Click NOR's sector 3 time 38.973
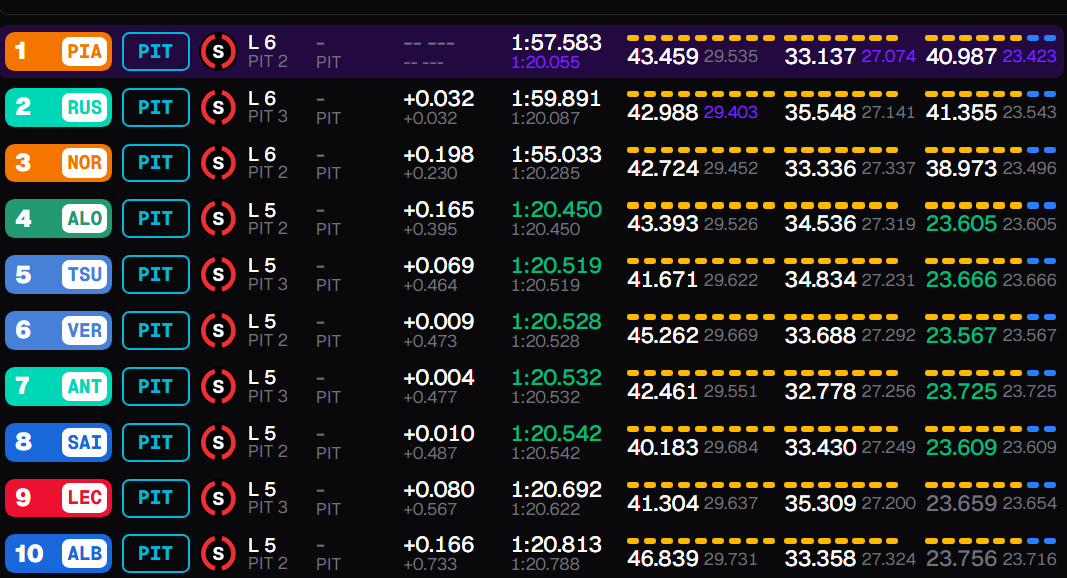Viewport: 1067px width, 578px height. (962, 168)
